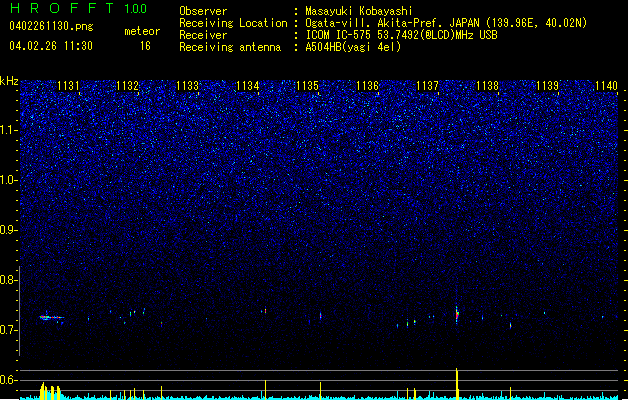
Task: Click the 1134 time marker
Action: pos(248,85)
